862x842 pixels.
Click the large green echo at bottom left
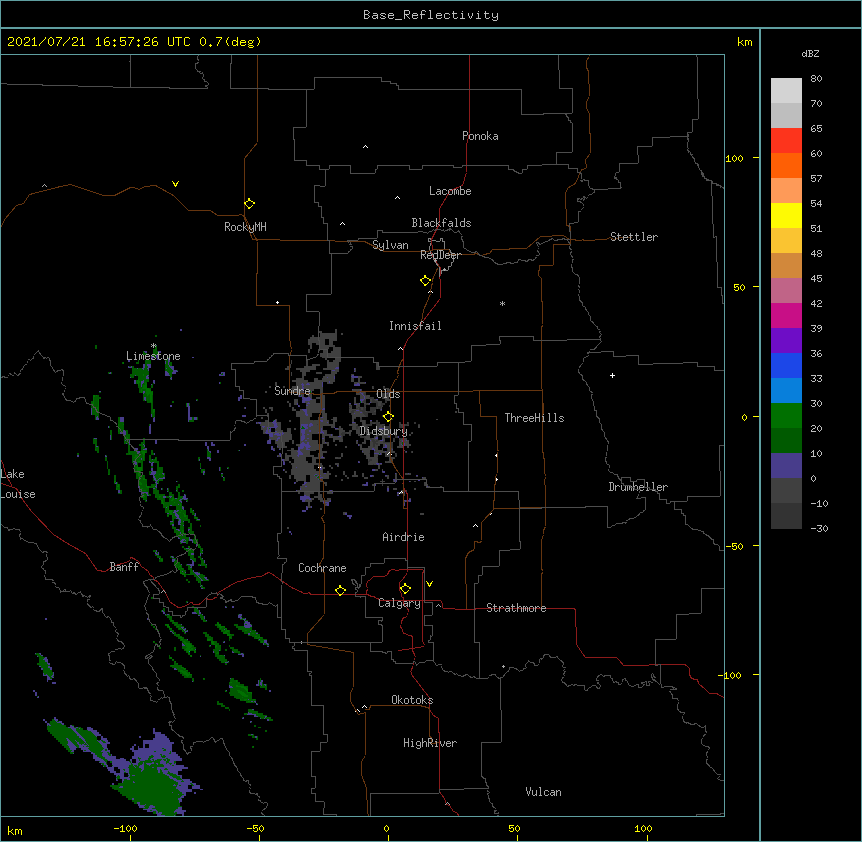click(x=151, y=783)
